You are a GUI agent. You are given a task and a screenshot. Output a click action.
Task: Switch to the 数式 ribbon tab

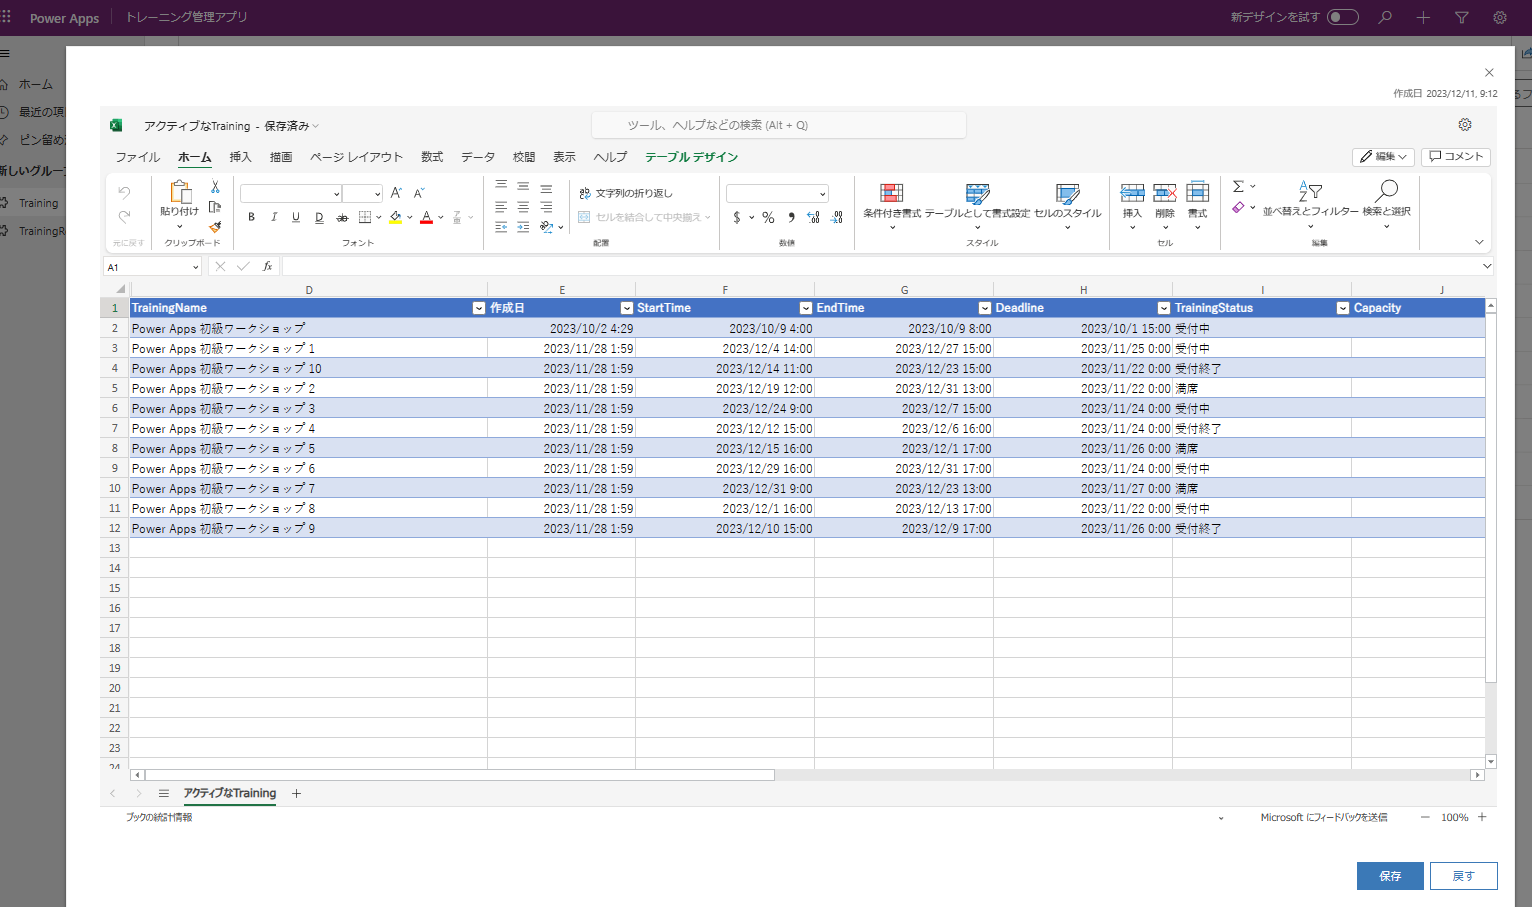pyautogui.click(x=432, y=157)
